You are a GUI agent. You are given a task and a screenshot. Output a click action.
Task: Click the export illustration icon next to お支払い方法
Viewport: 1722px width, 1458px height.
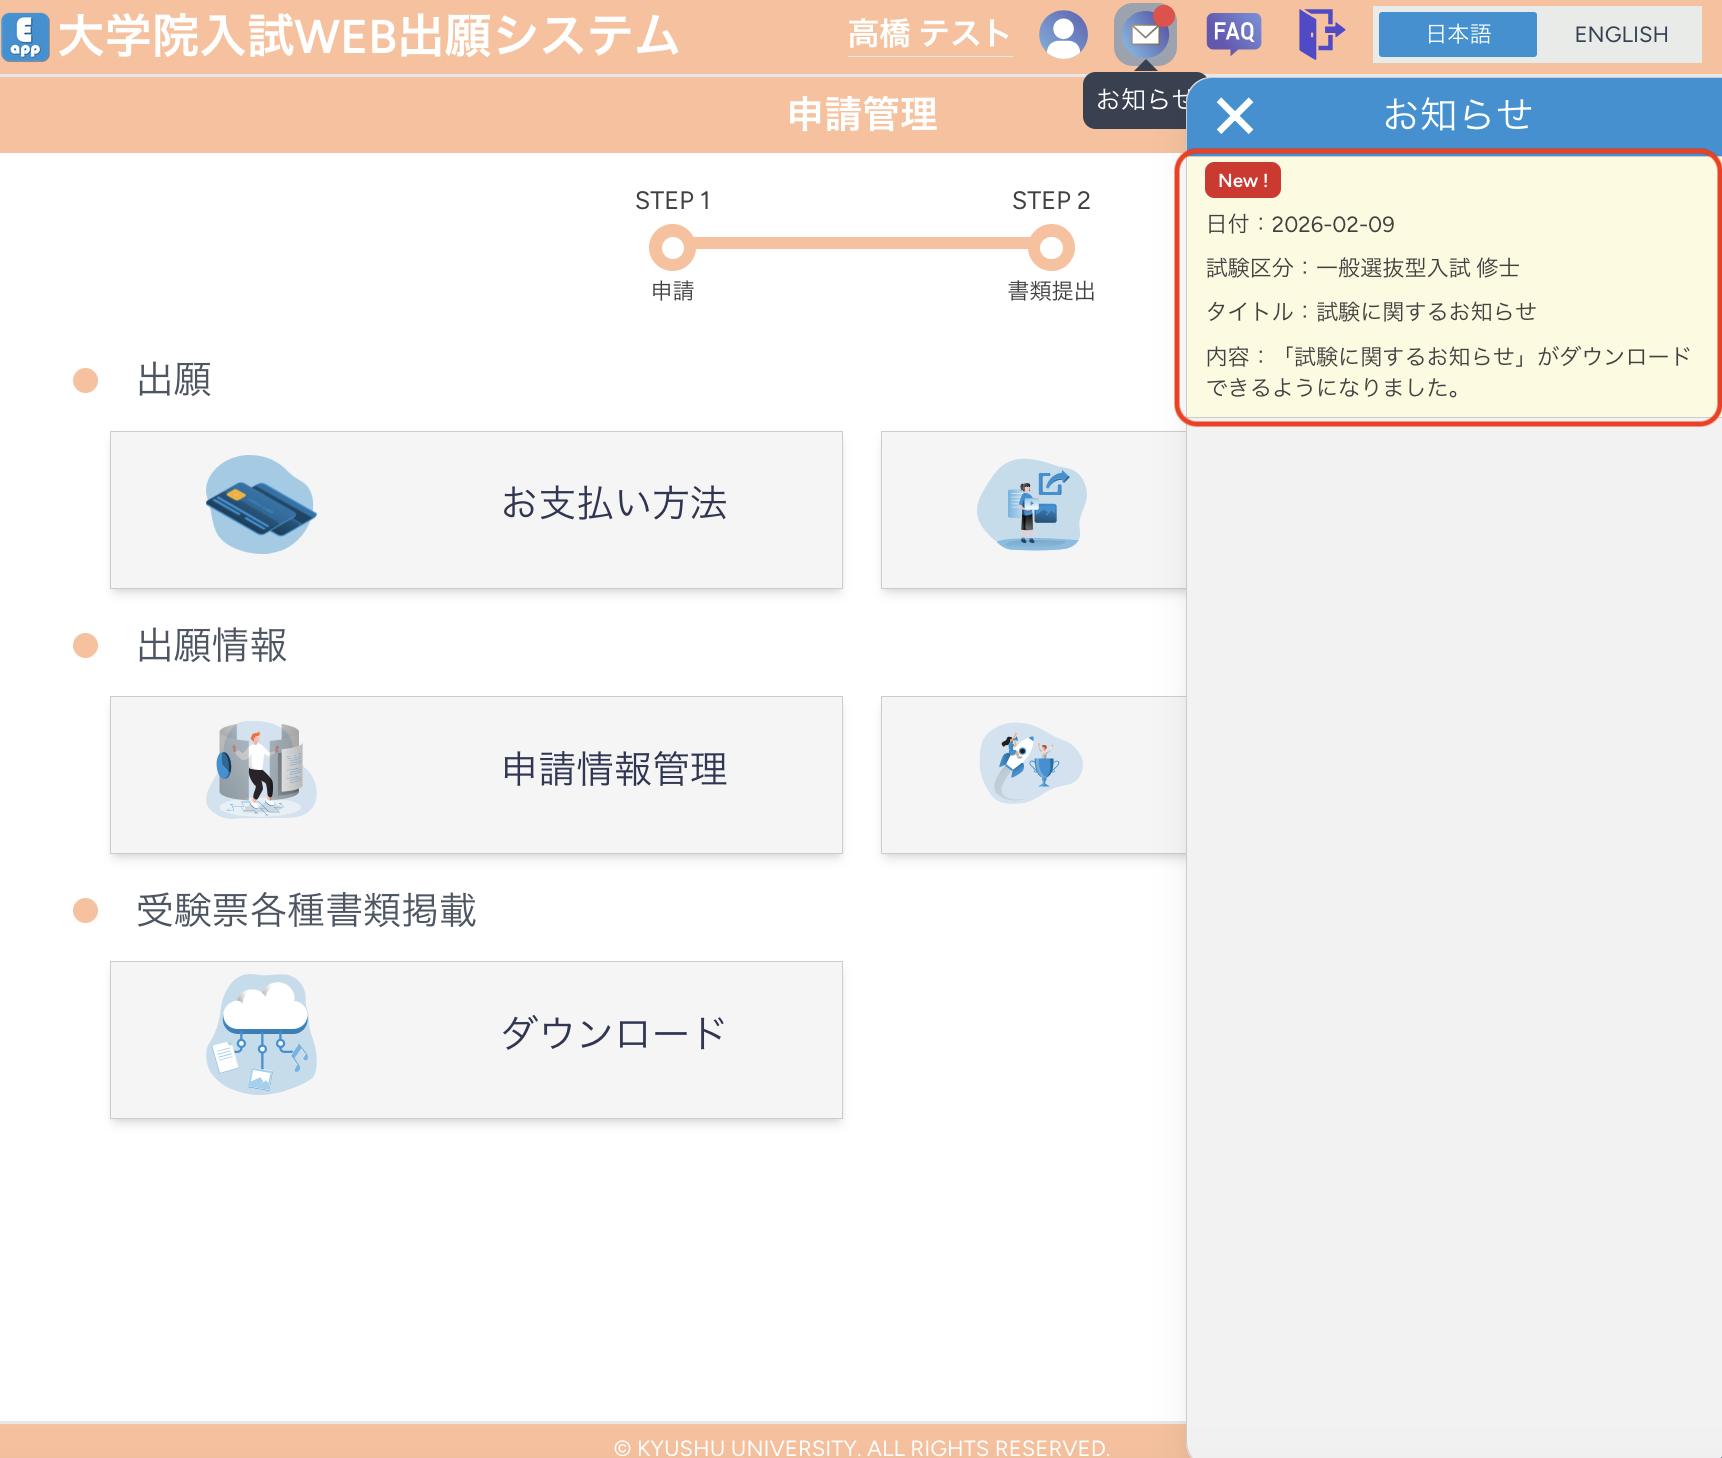[x=1031, y=505]
